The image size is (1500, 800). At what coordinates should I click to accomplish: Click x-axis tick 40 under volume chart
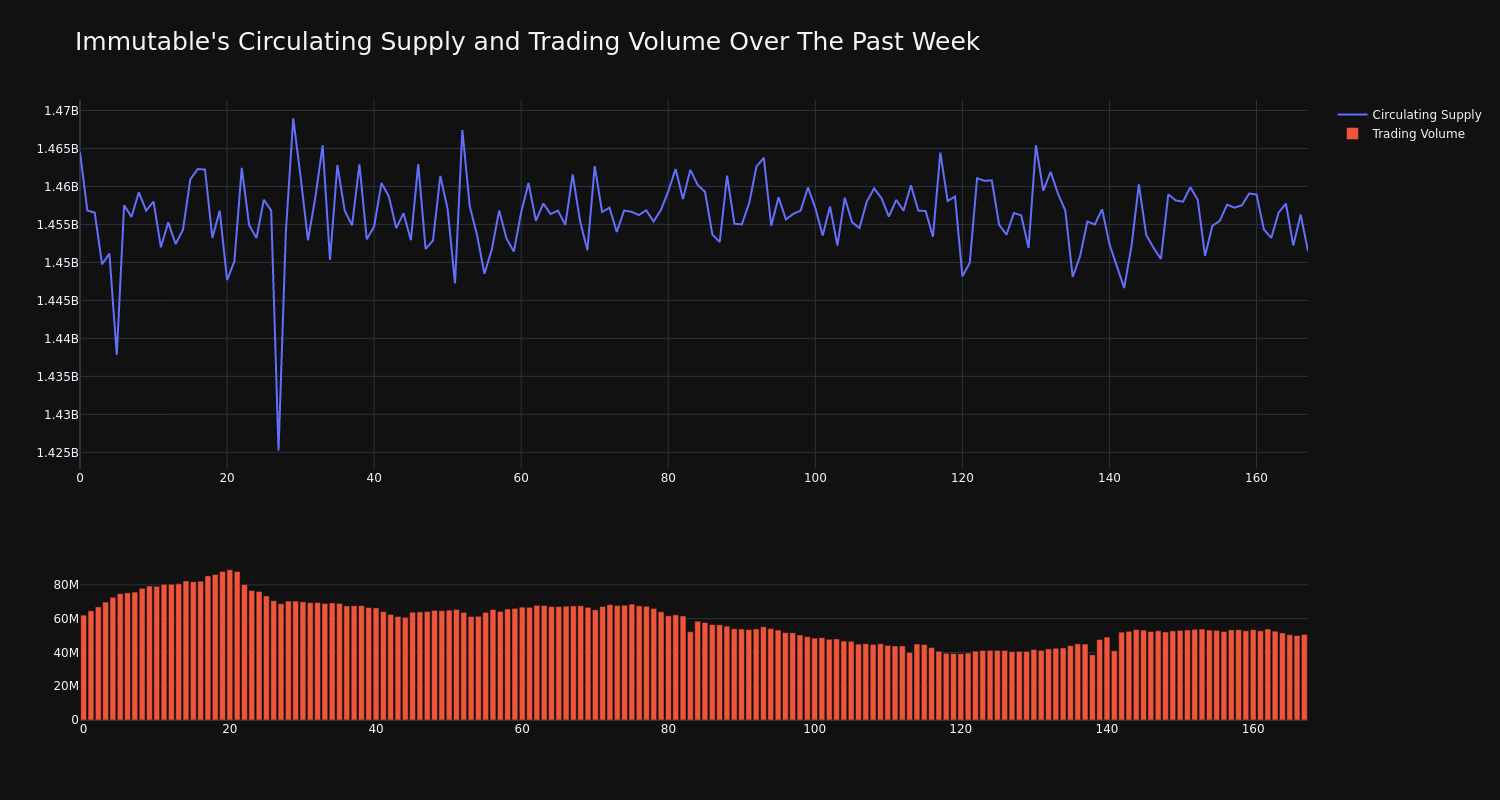point(376,729)
